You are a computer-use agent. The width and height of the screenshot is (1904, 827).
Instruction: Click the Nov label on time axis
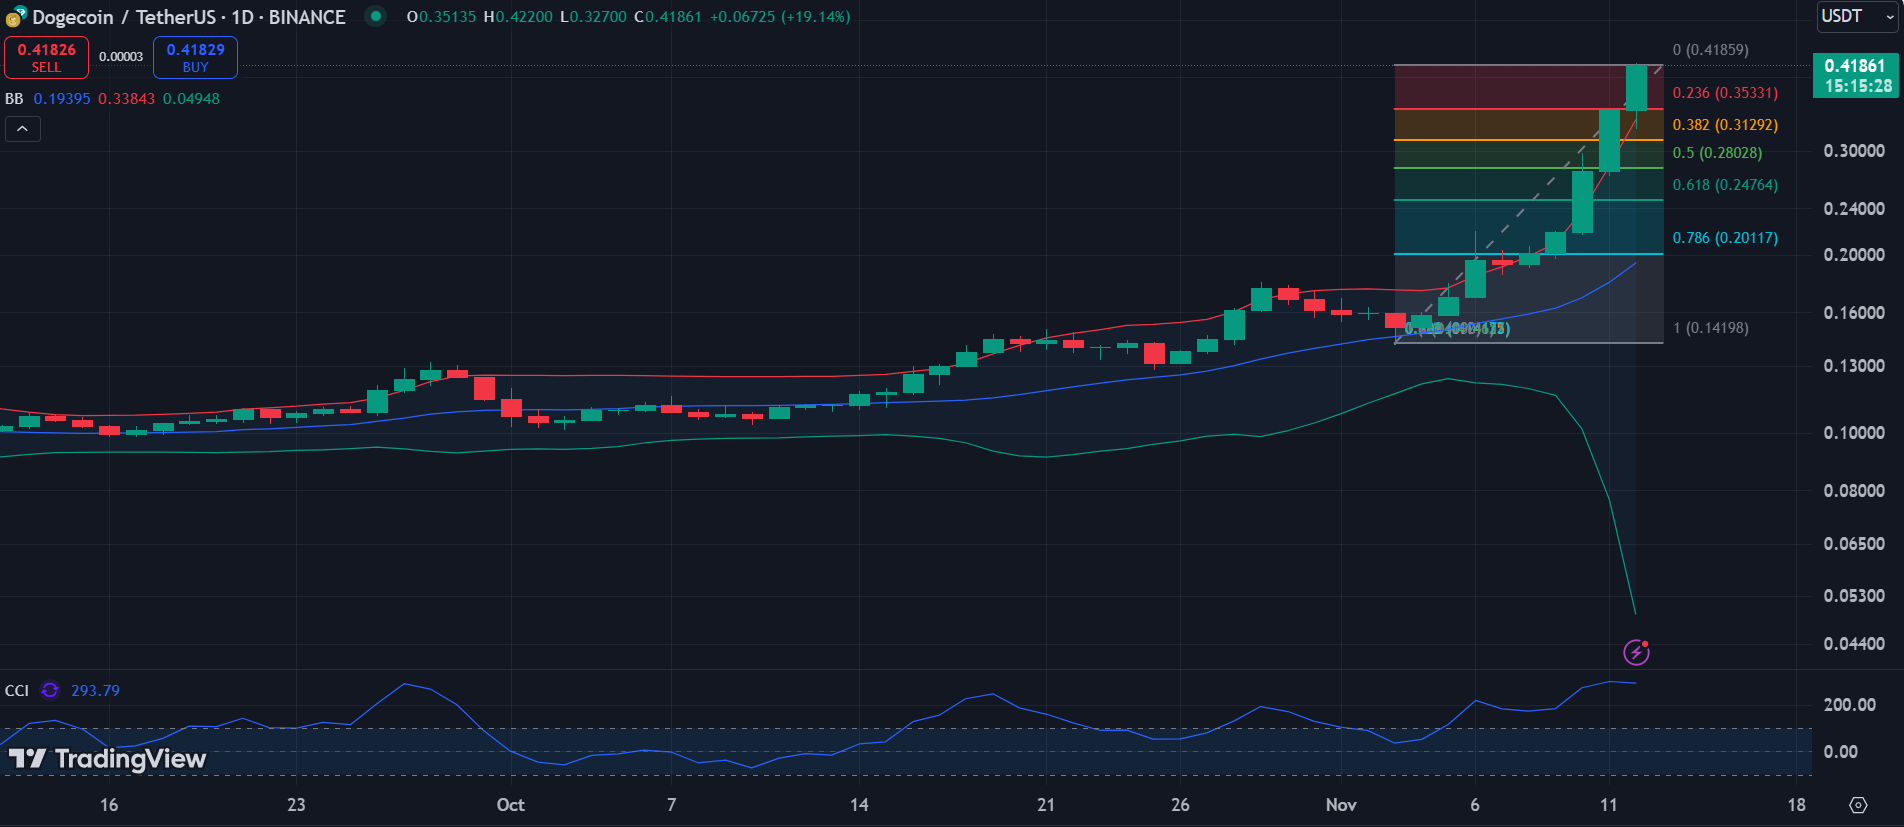coord(1341,805)
